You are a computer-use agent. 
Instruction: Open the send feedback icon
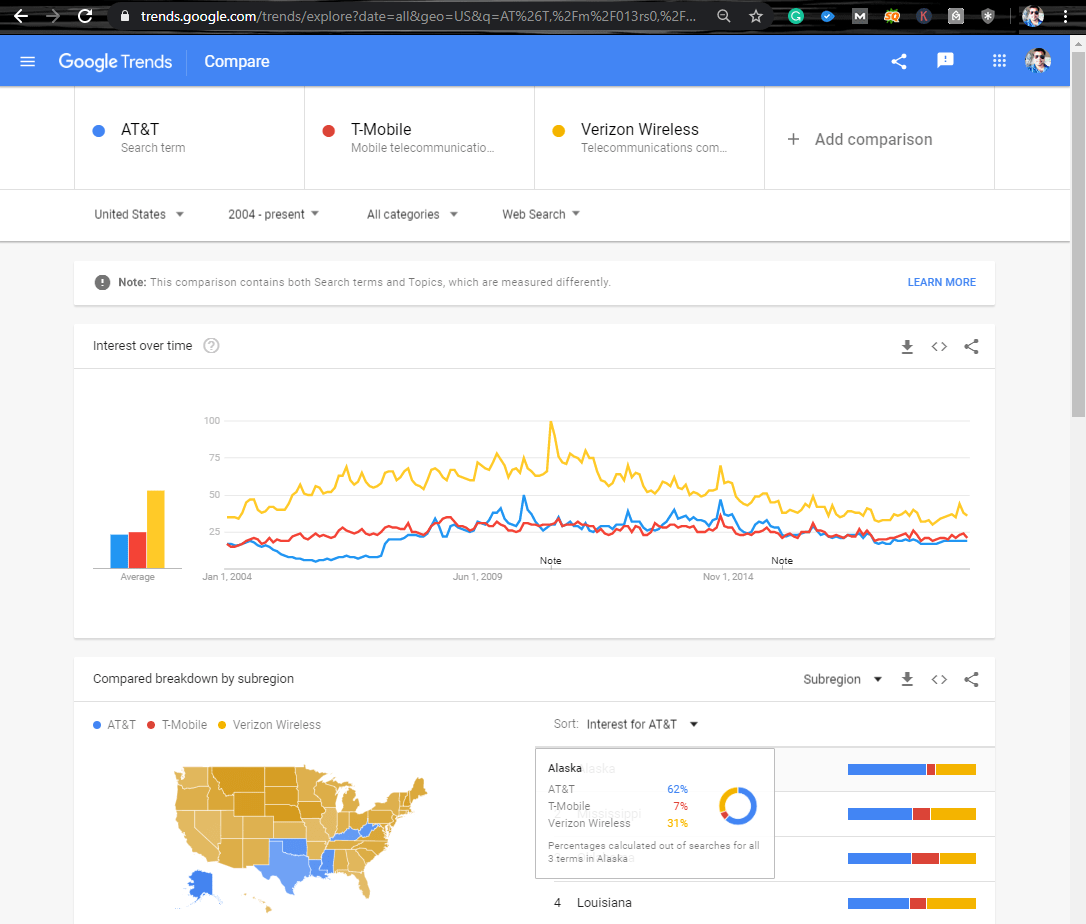[x=945, y=61]
